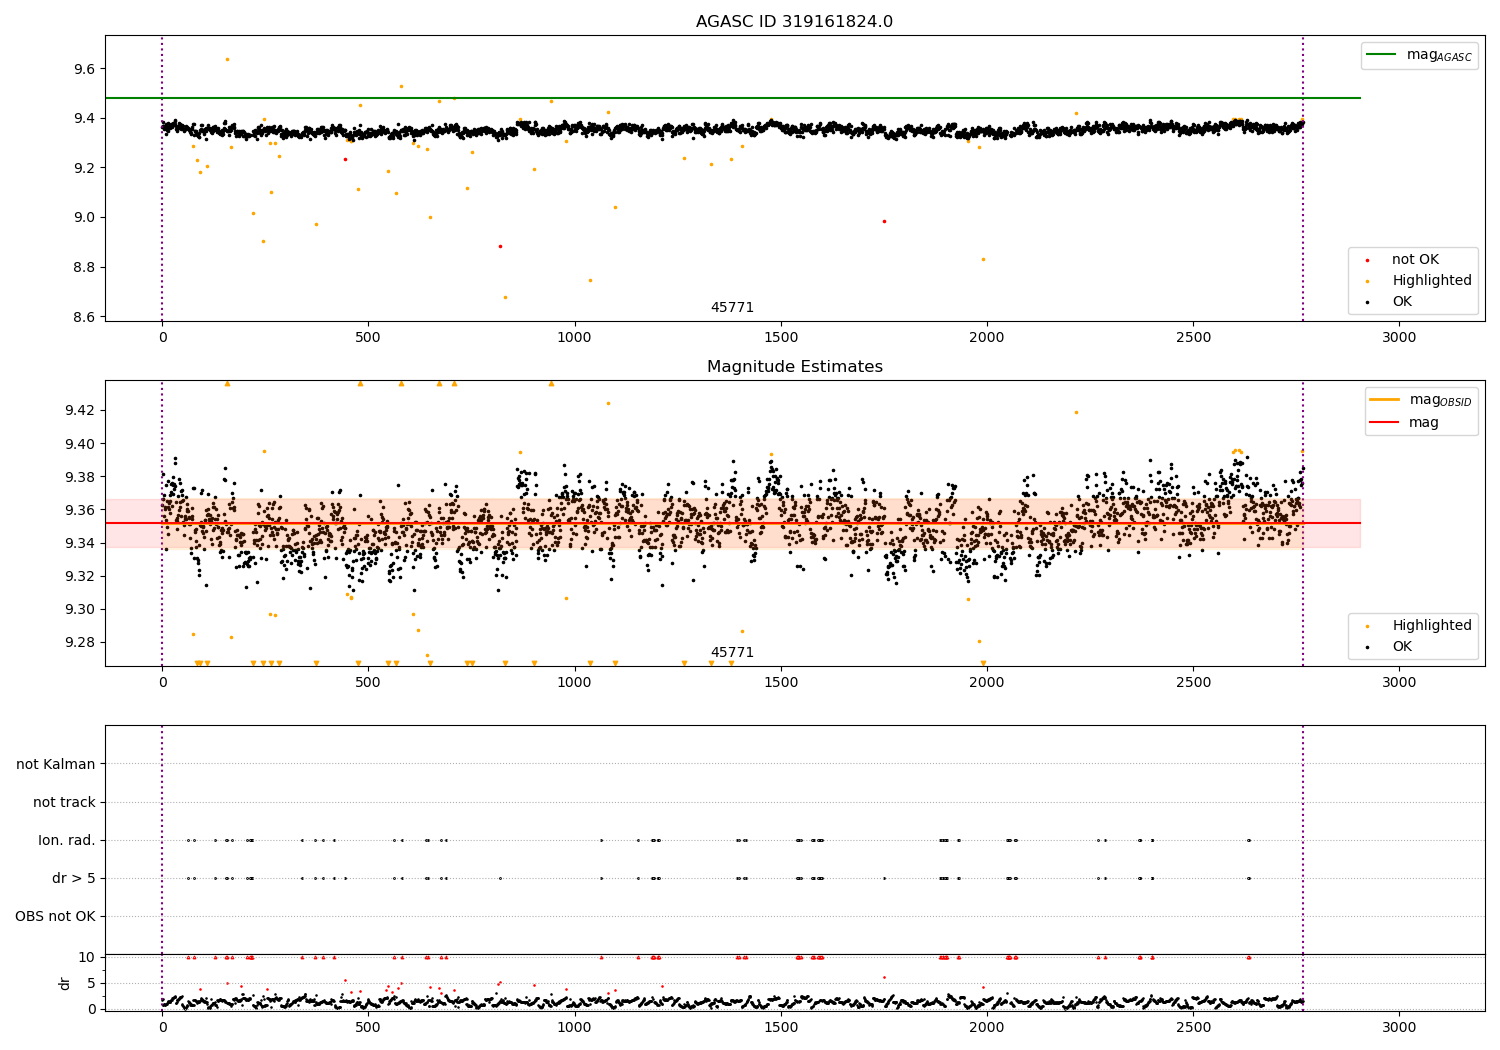Click the '9.28' y-axis tick label
This screenshot has width=1500, height=1050.
80,642
